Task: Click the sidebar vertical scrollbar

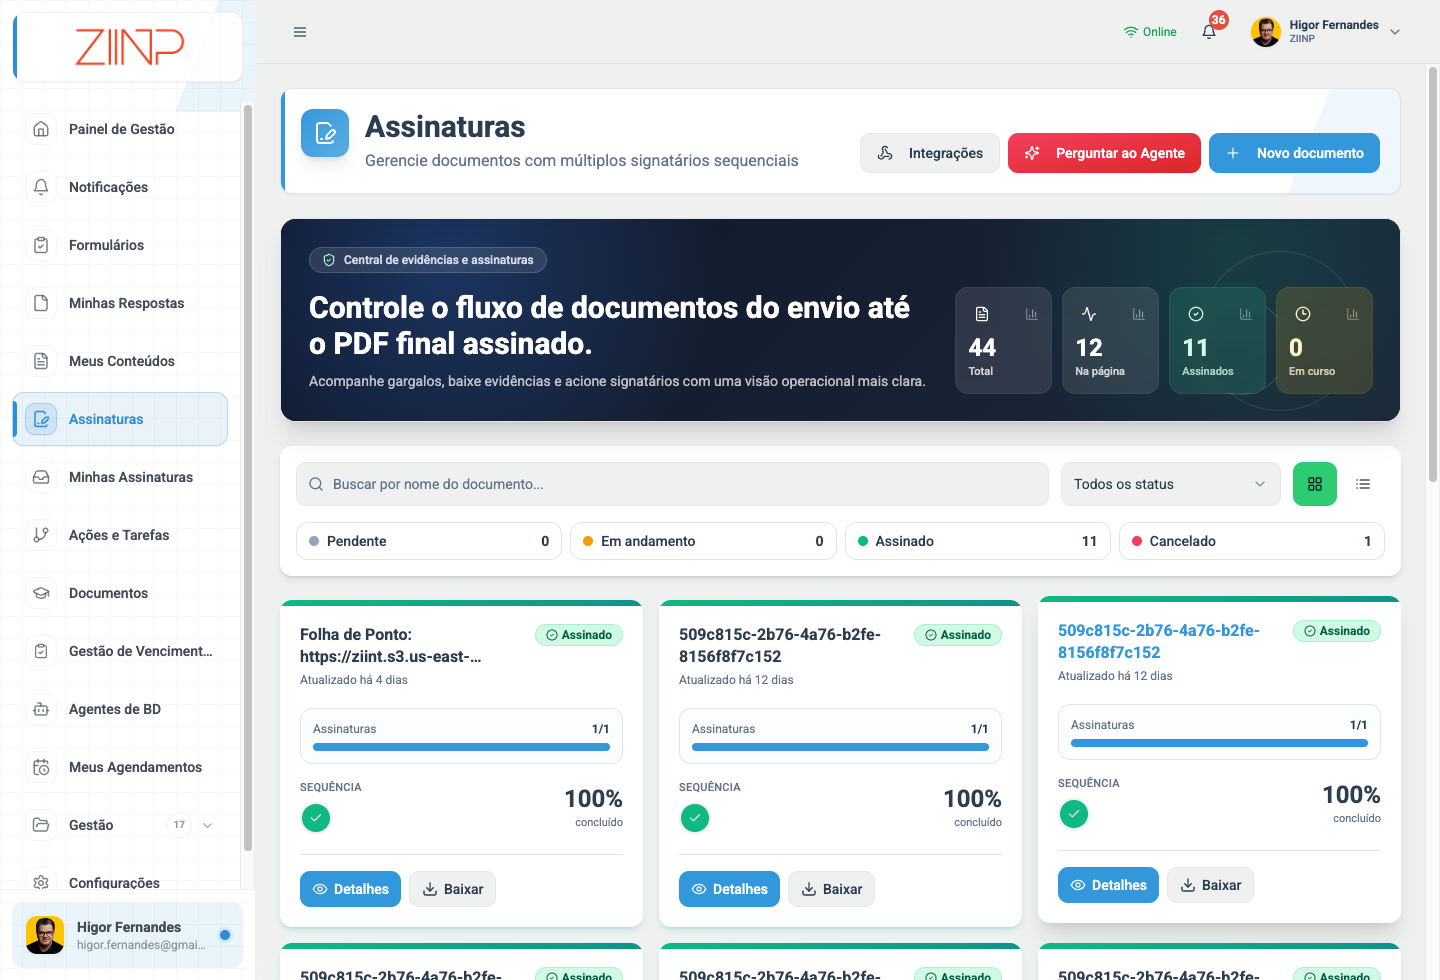Action: [247, 478]
